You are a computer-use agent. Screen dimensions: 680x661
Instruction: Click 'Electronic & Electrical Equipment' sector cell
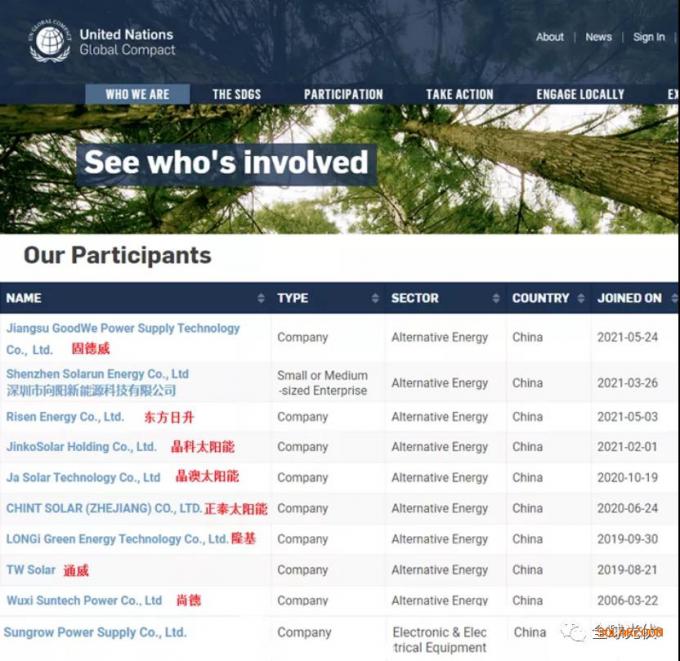439,640
